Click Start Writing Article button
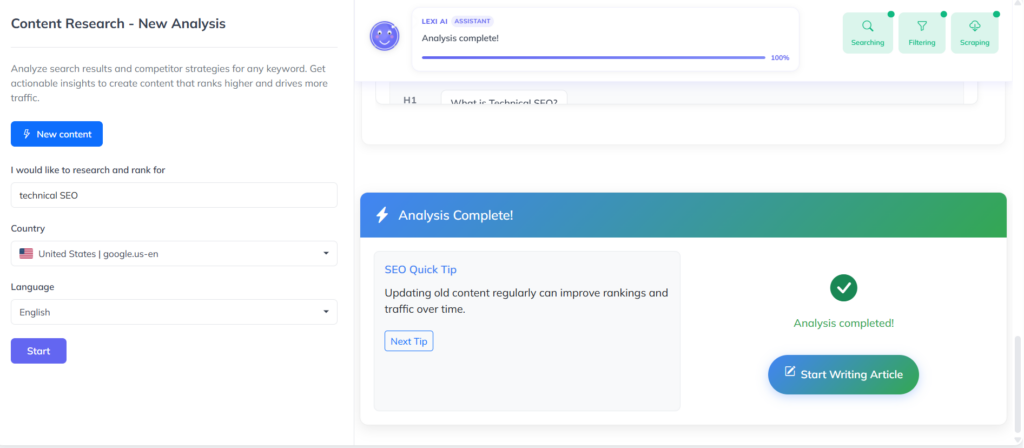The height and width of the screenshot is (448, 1024). click(x=843, y=374)
